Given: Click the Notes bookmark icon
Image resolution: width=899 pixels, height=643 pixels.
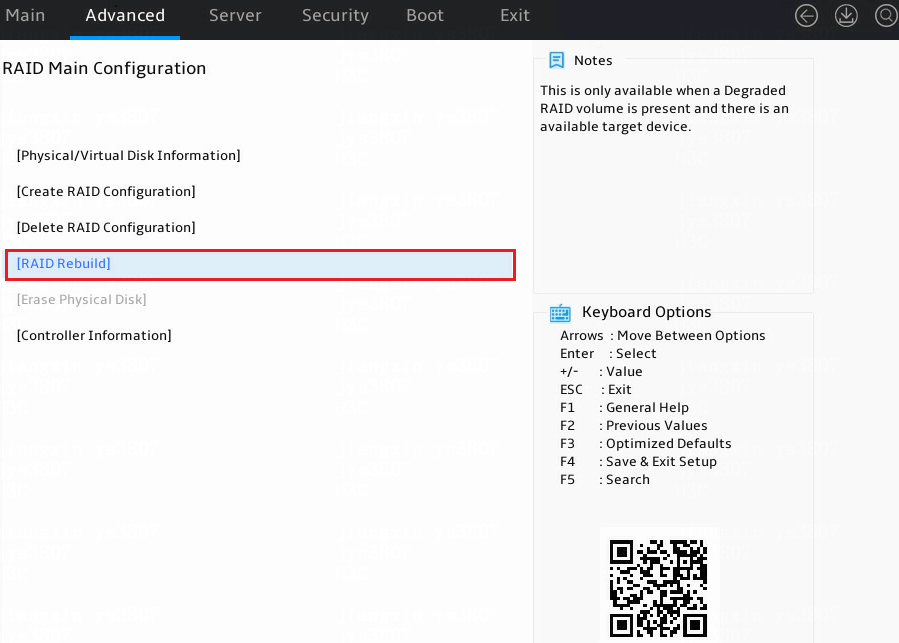Looking at the screenshot, I should click(556, 60).
